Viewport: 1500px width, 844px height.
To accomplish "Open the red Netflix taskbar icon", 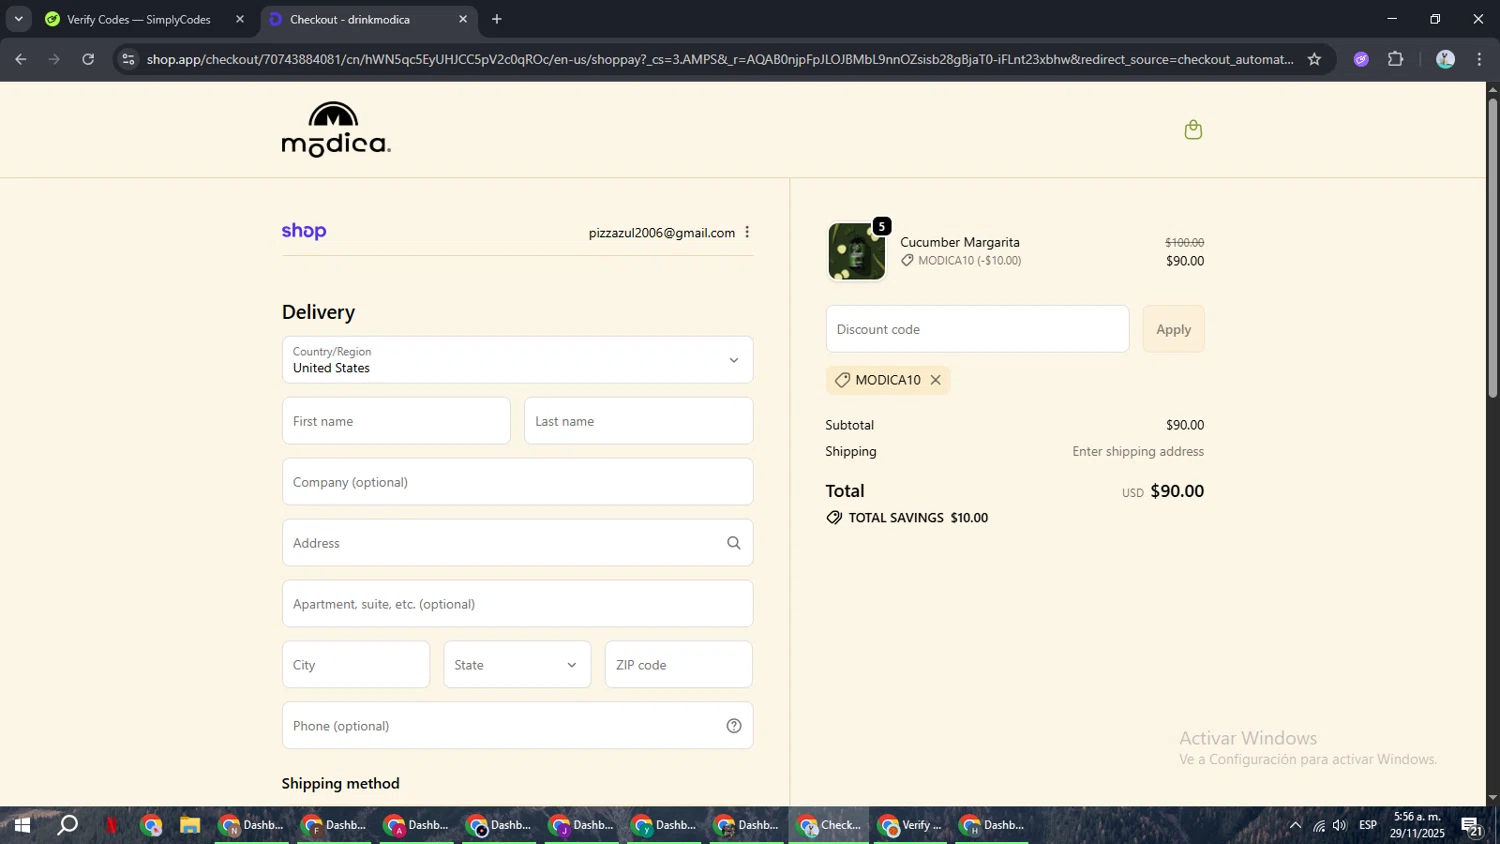I will coord(111,826).
